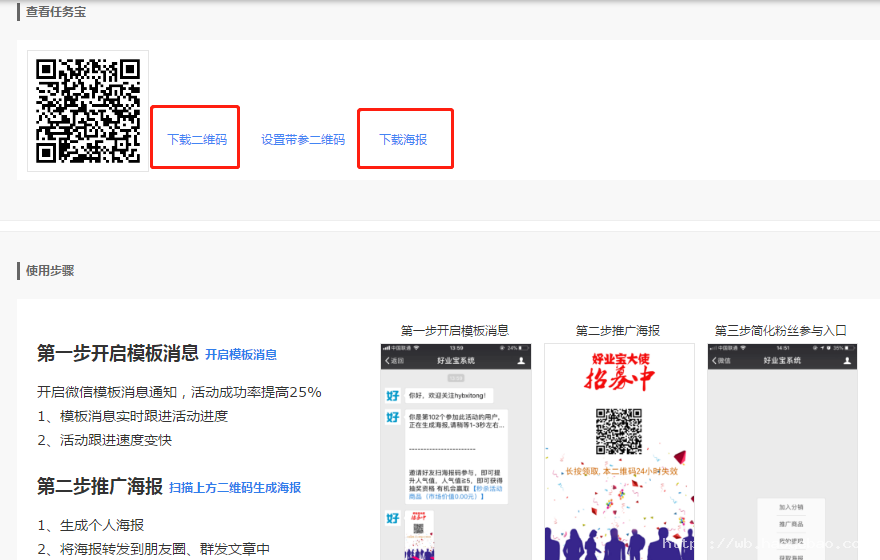Screen dimensions: 880x560
Task: Select line 2、活动跟进速度变快
Action: click(x=104, y=440)
